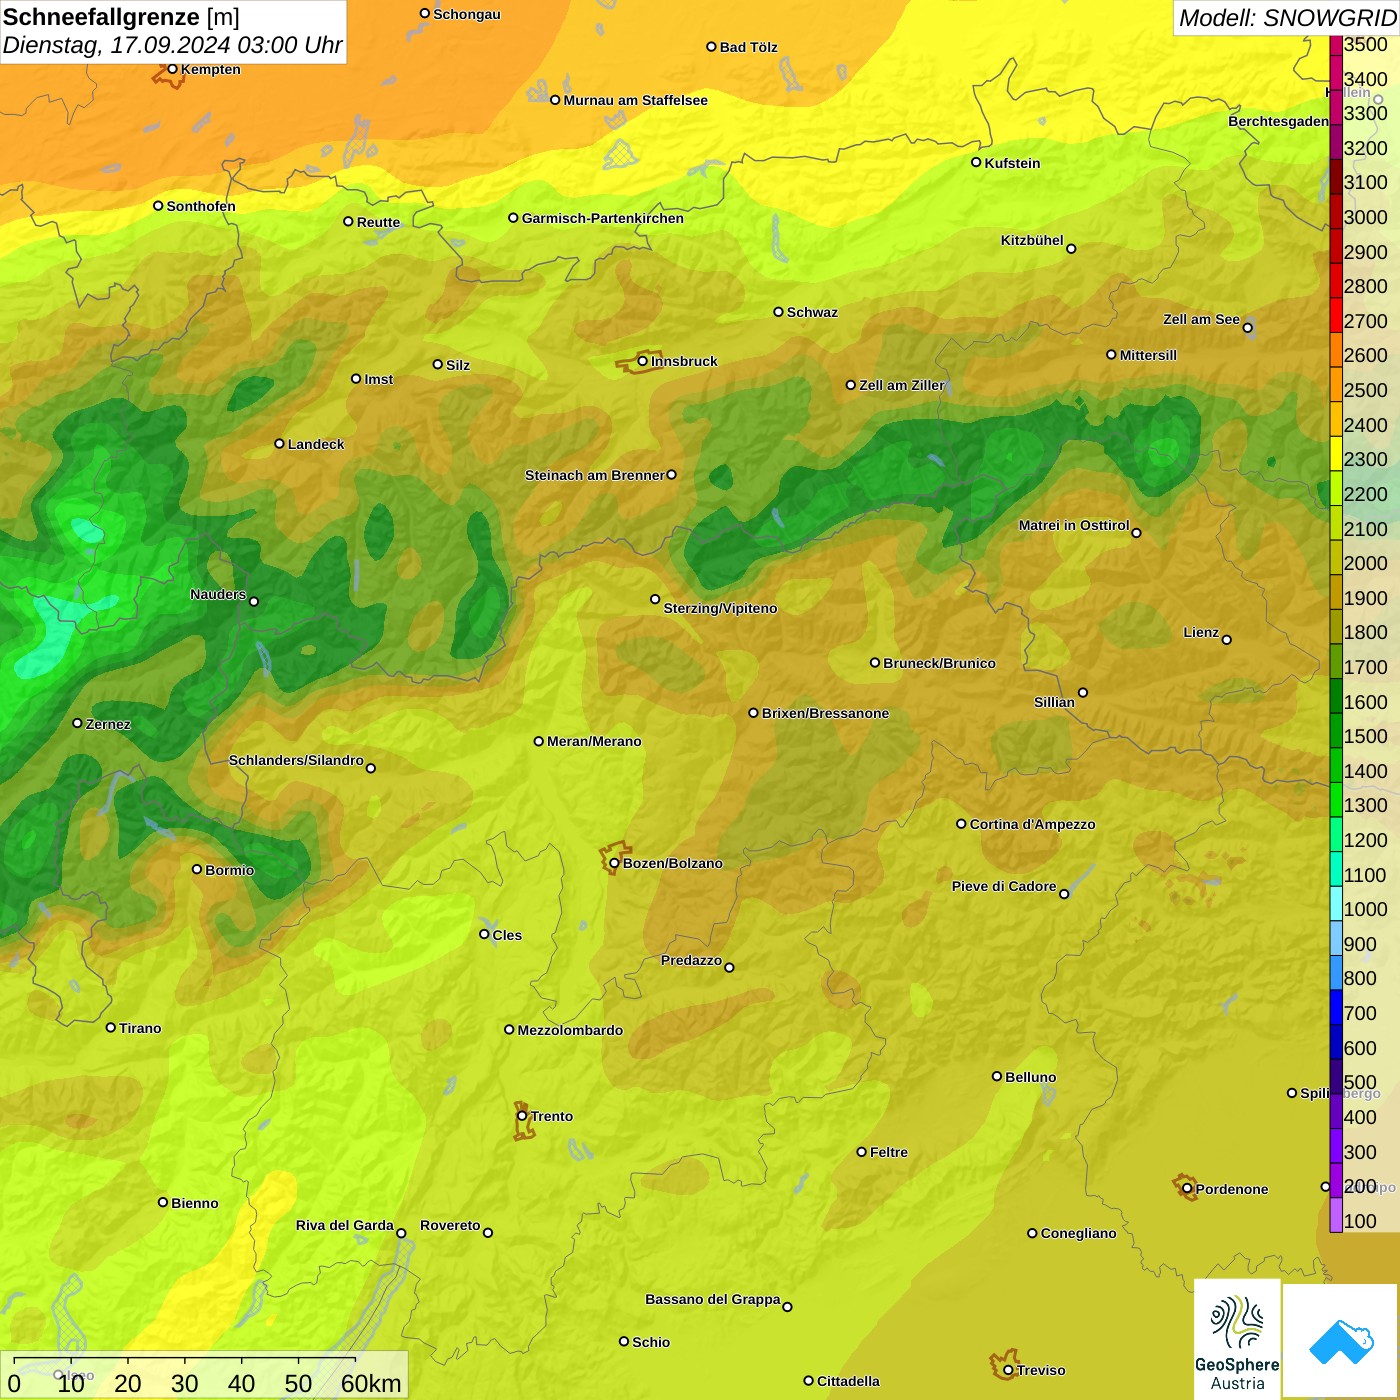Click the Innsbruck city label
1400x1400 pixels.
click(x=684, y=361)
